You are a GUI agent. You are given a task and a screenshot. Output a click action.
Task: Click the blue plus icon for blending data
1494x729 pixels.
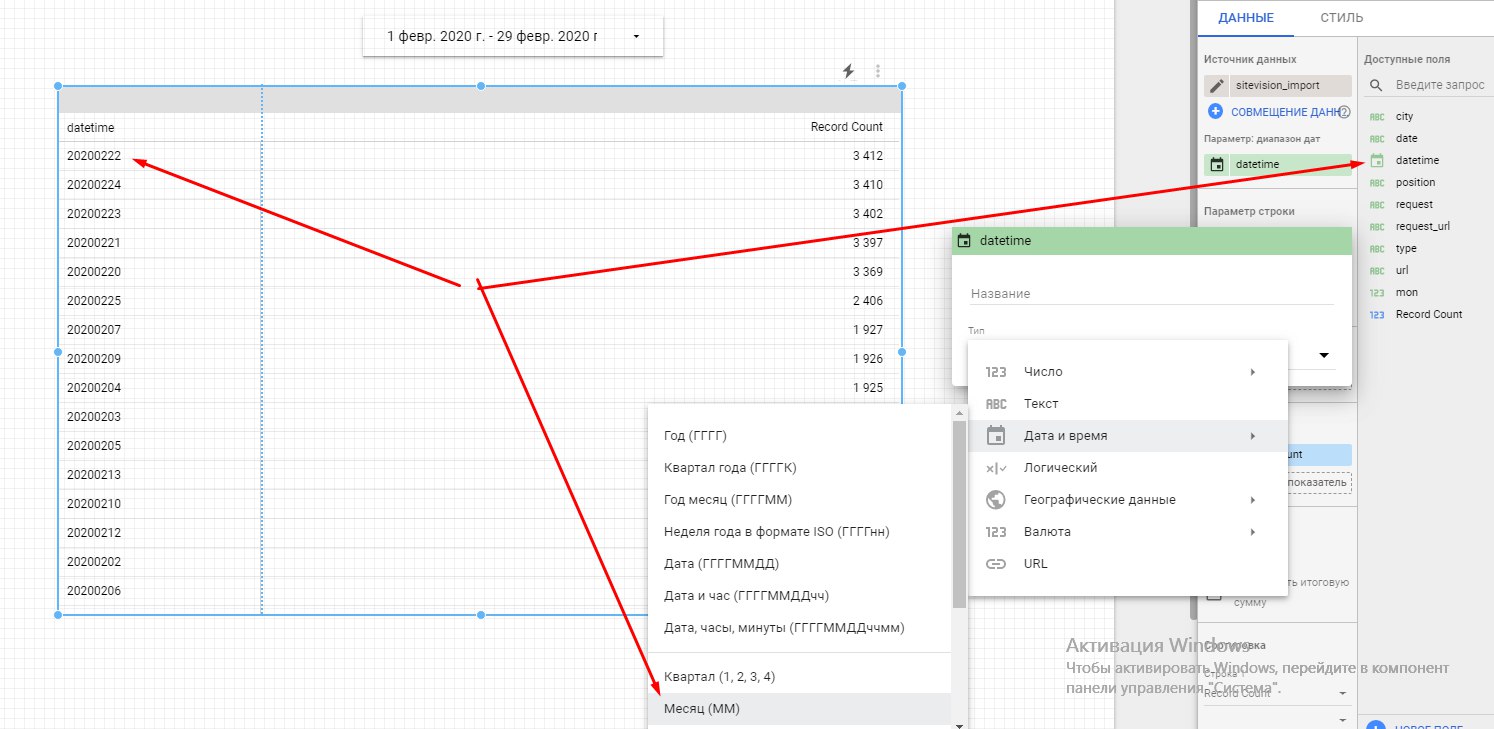coord(1216,112)
